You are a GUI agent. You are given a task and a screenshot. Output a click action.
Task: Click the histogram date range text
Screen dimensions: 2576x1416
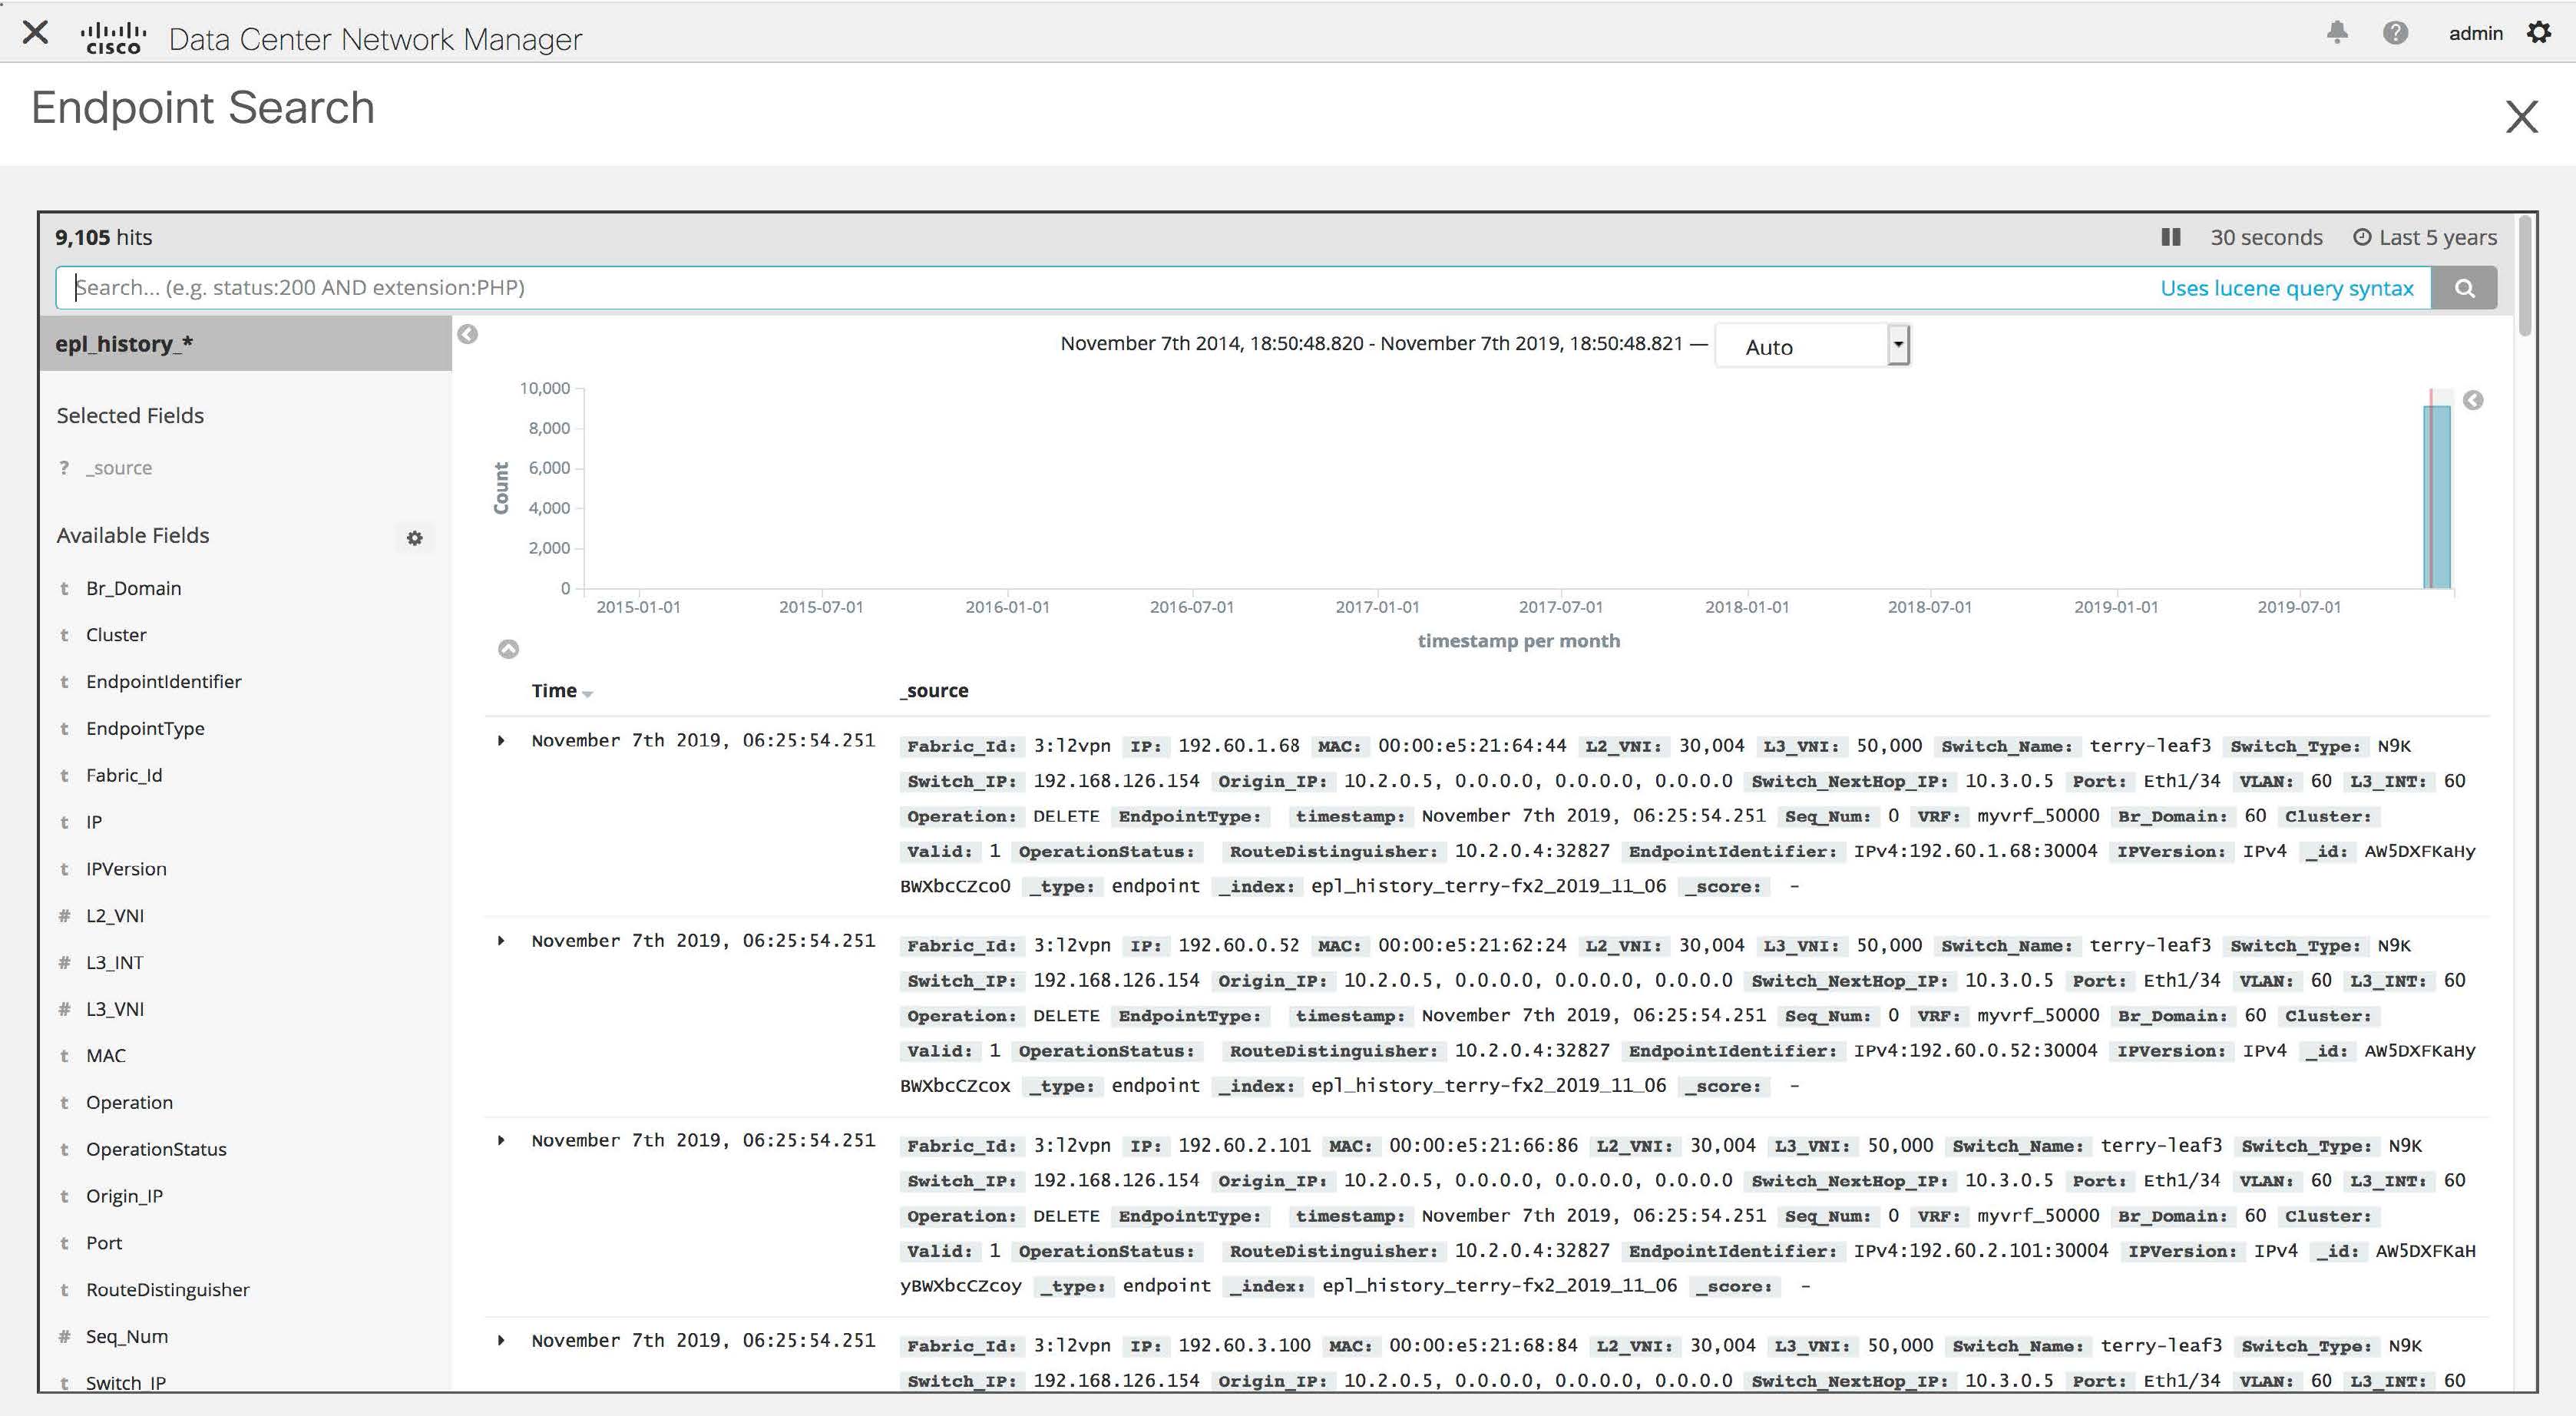click(x=1371, y=344)
